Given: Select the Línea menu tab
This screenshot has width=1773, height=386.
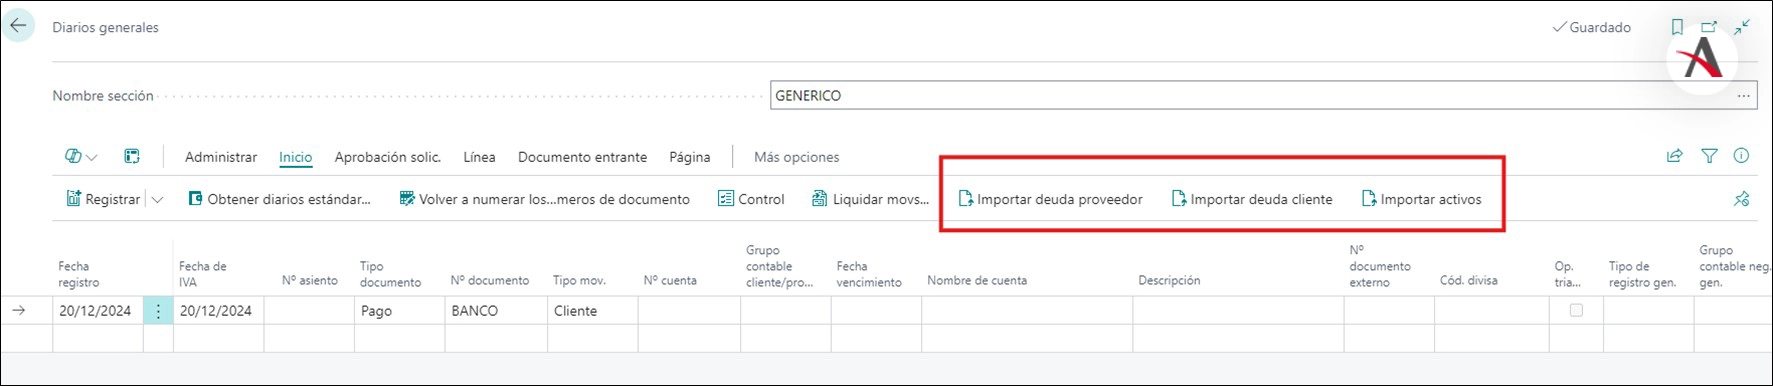Looking at the screenshot, I should [x=479, y=157].
